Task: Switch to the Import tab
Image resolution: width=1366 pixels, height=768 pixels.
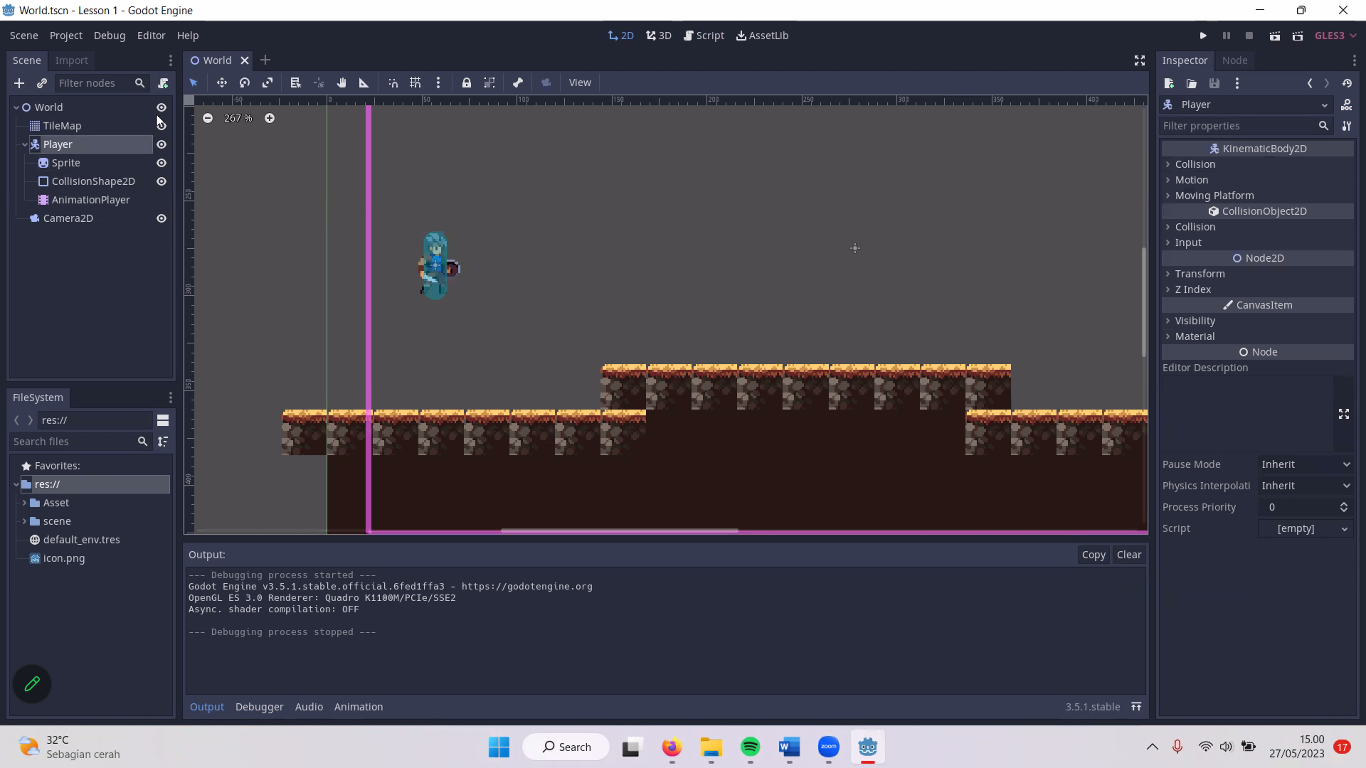Action: (72, 60)
